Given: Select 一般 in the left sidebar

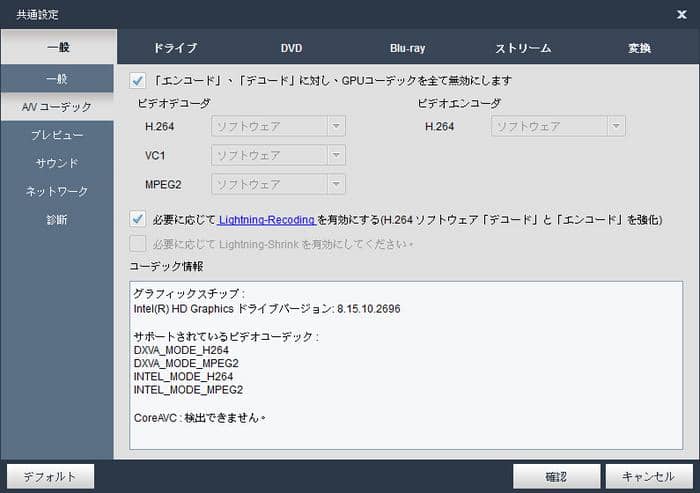Looking at the screenshot, I should pyautogui.click(x=57, y=79).
